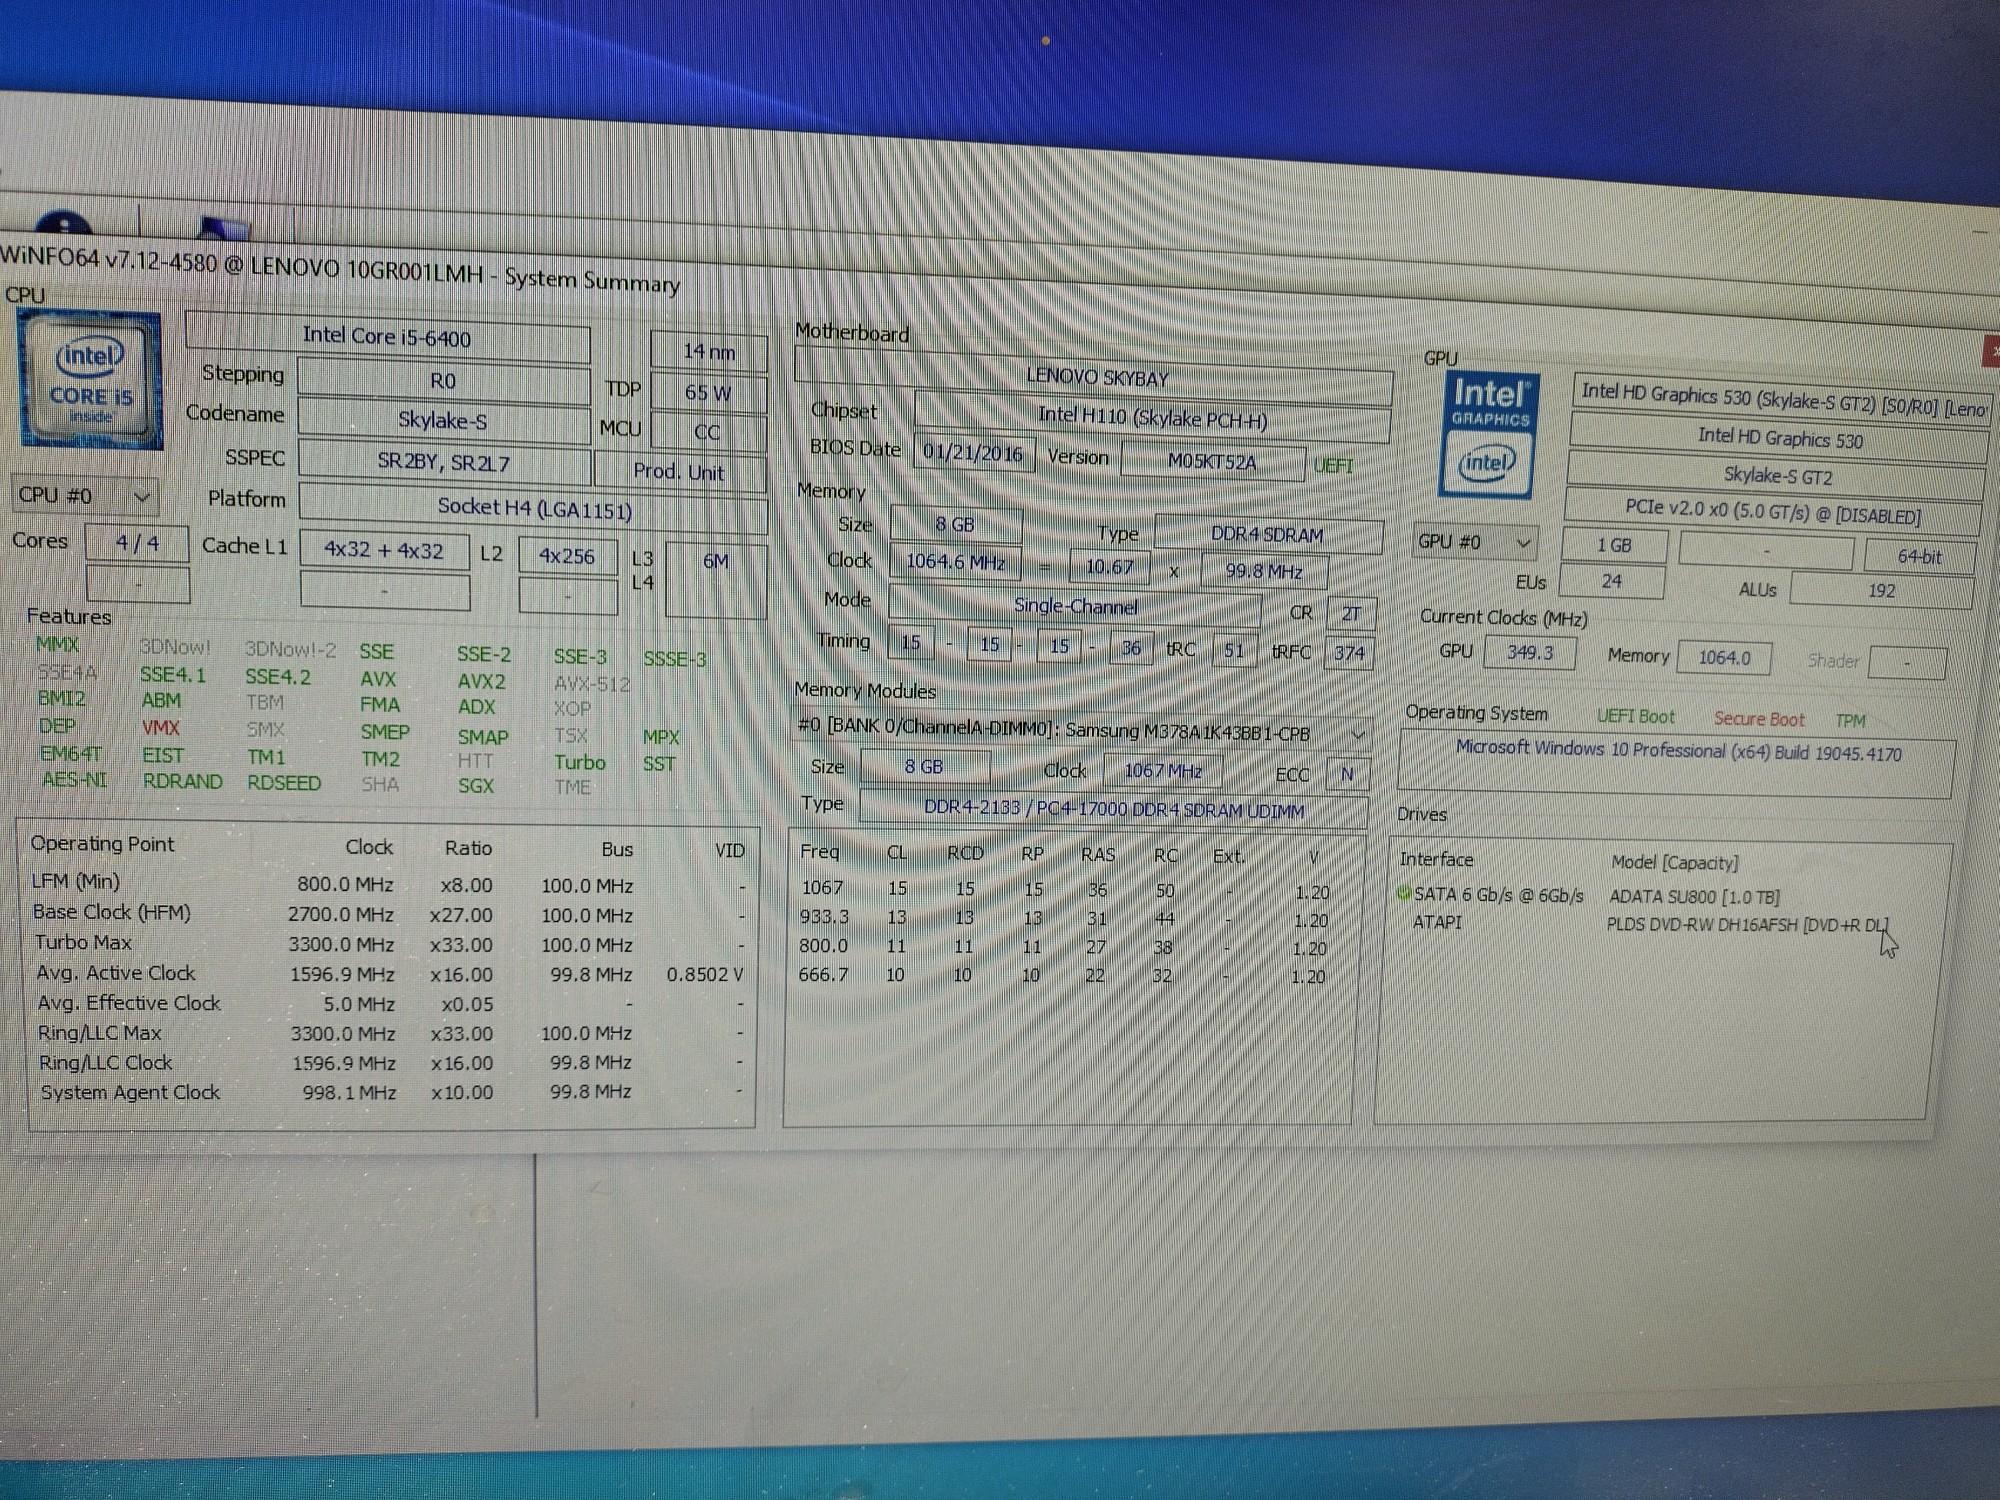The height and width of the screenshot is (1500, 2000).
Task: Click the motherboard name LENOVO SKYBAY
Action: pos(1096,378)
